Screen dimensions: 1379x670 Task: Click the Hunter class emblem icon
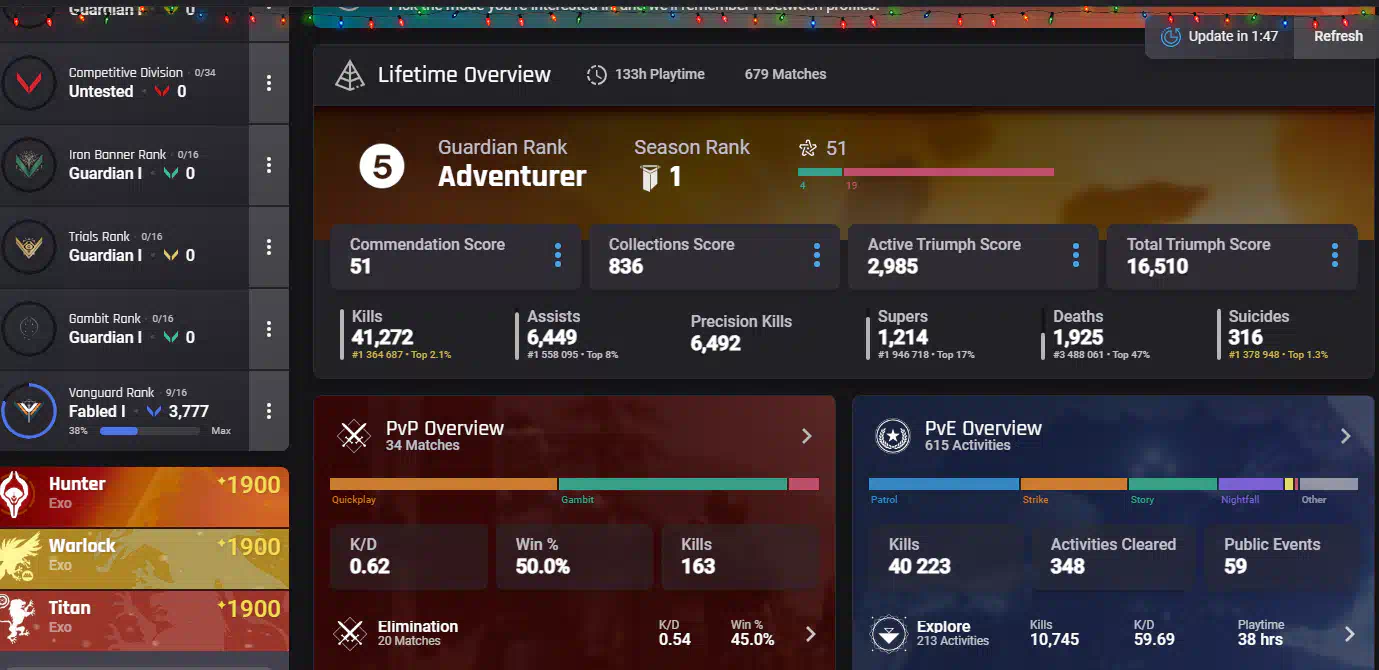click(x=17, y=493)
